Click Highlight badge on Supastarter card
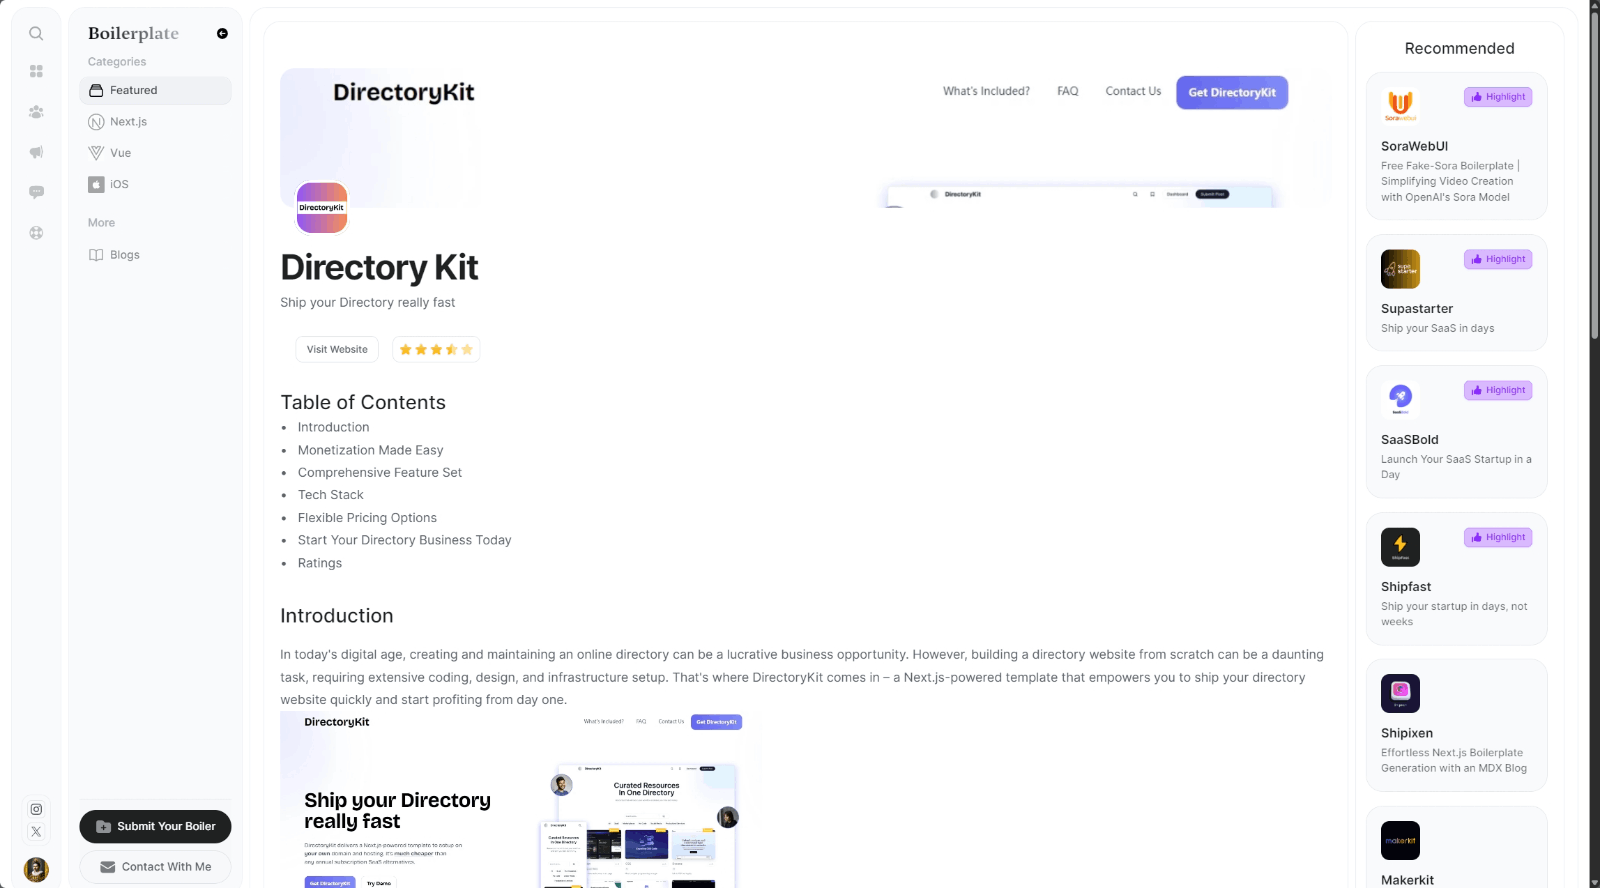The width and height of the screenshot is (1600, 888). pos(1498,259)
